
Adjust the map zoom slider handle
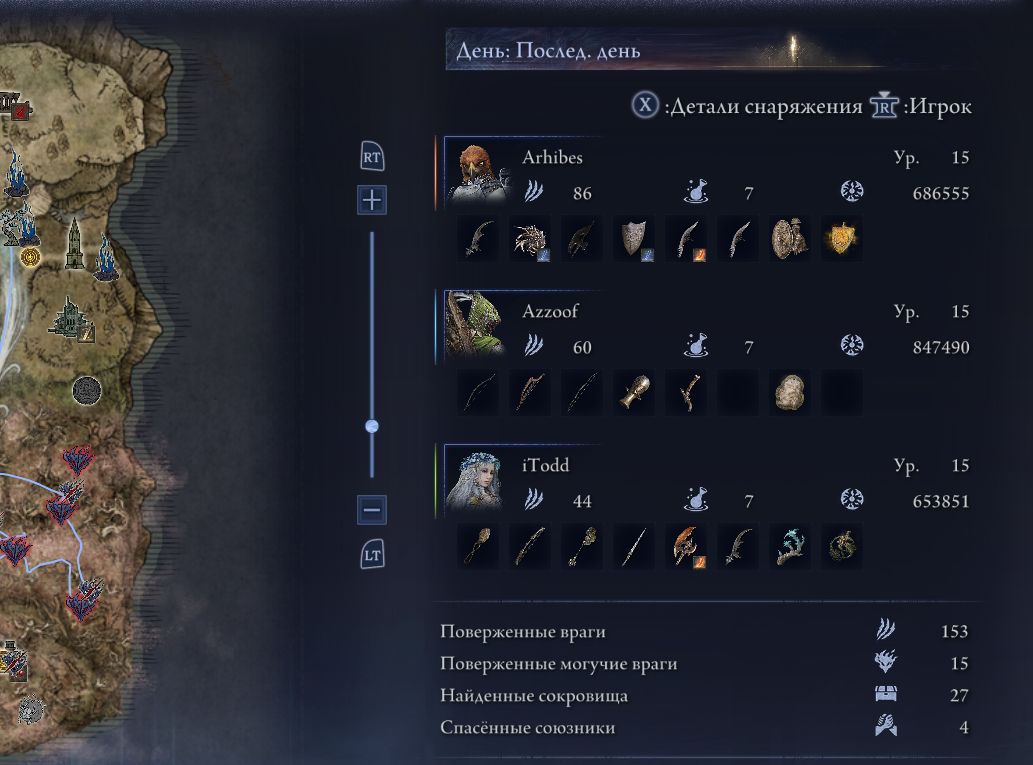click(372, 426)
